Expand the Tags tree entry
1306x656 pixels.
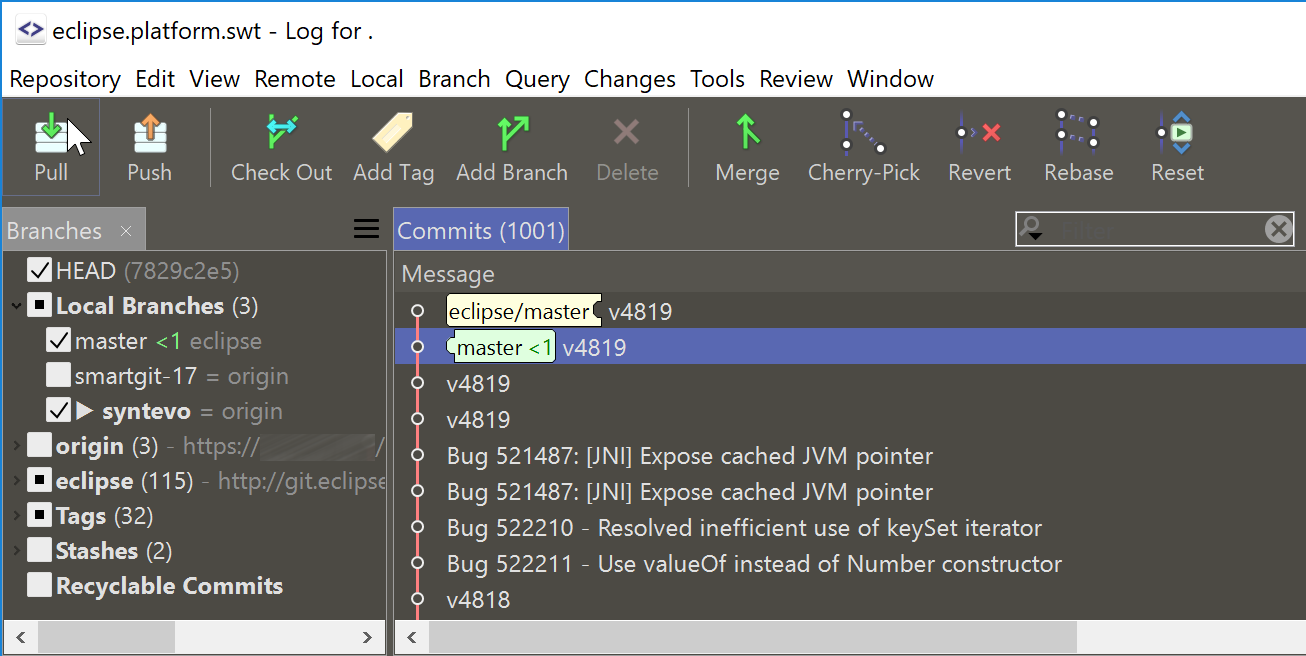pos(14,515)
